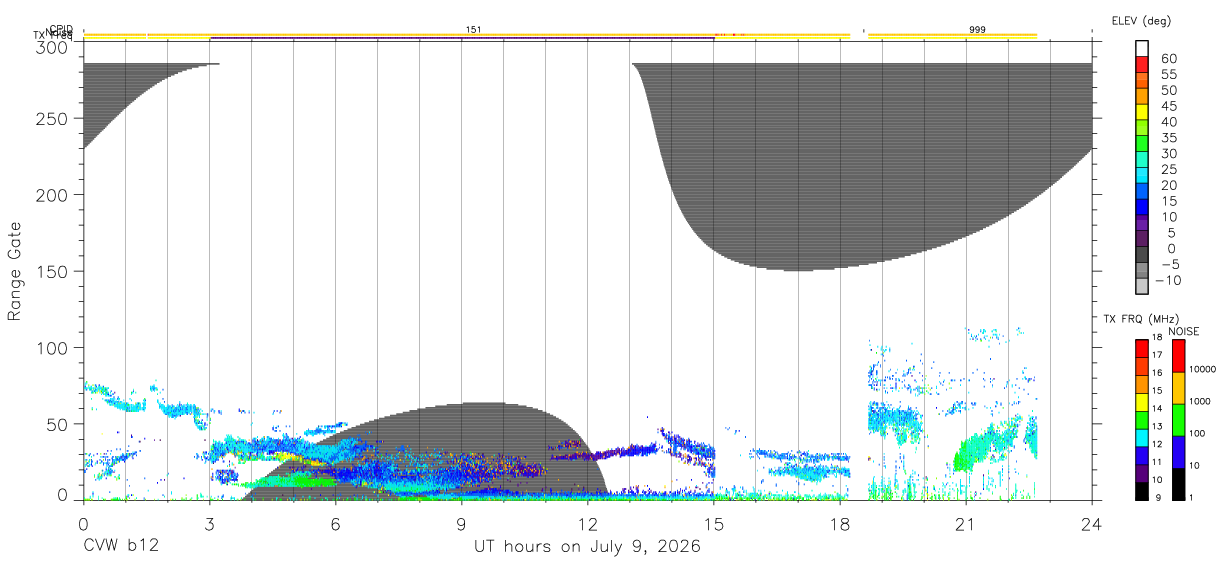Click the 'Range Gate' y-axis label
This screenshot has height=567, width=1228.
[x=15, y=271]
